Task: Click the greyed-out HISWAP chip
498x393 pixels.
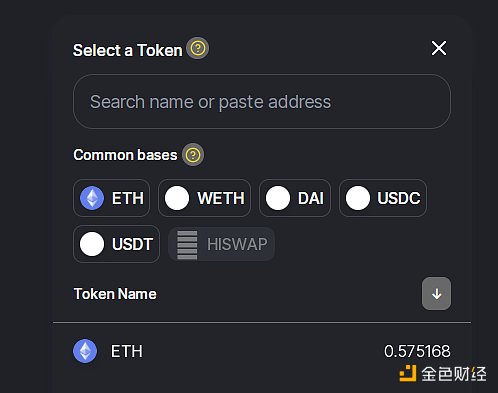Action: click(222, 244)
